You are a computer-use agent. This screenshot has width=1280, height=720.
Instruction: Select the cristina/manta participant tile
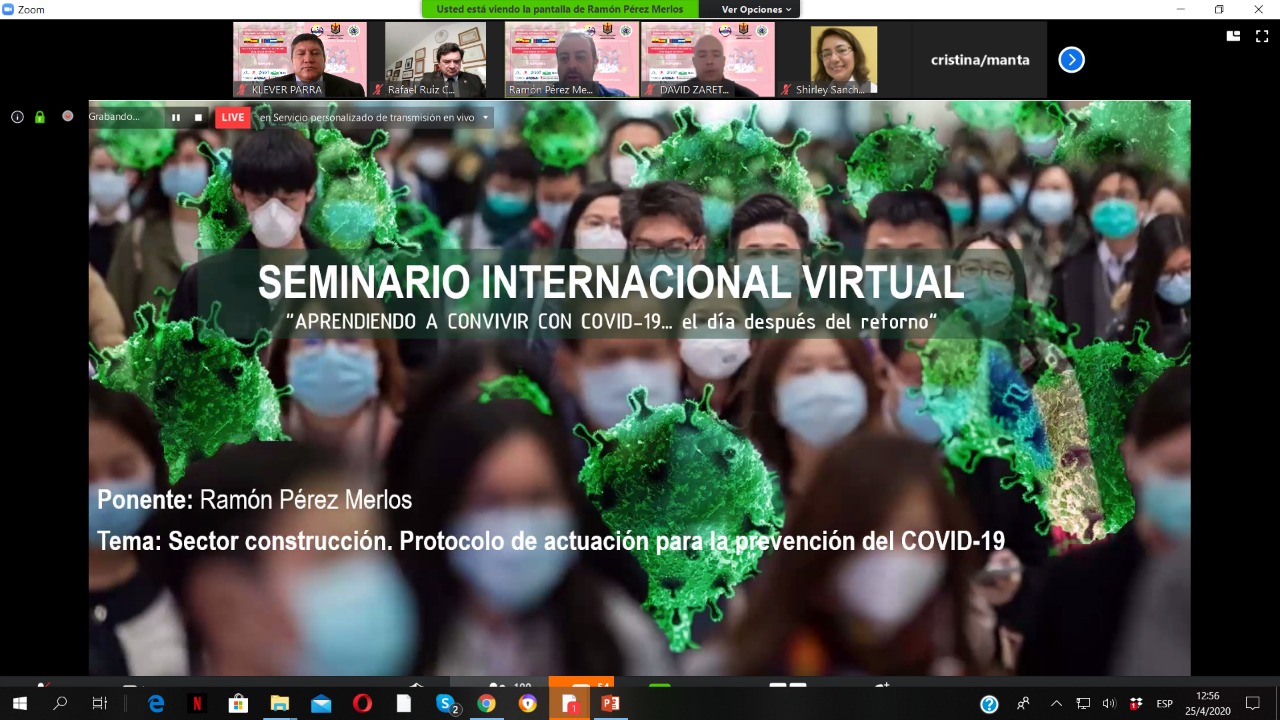click(979, 60)
